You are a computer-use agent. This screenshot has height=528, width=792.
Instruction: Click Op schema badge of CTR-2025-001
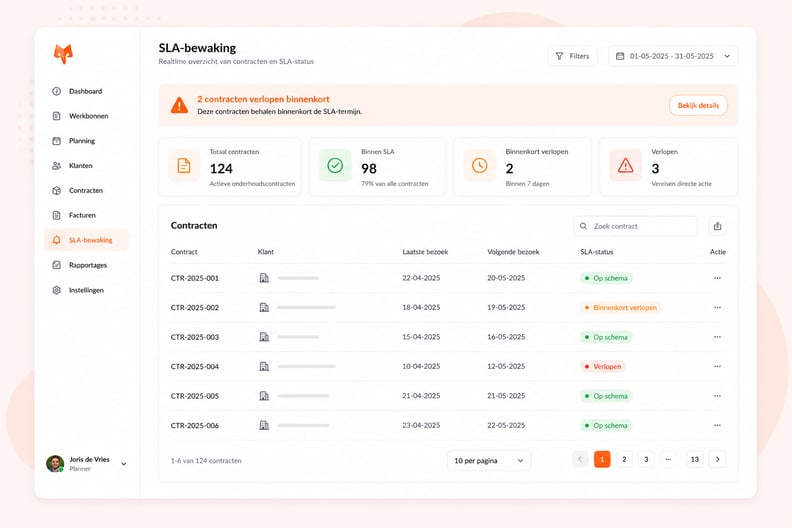pos(606,278)
